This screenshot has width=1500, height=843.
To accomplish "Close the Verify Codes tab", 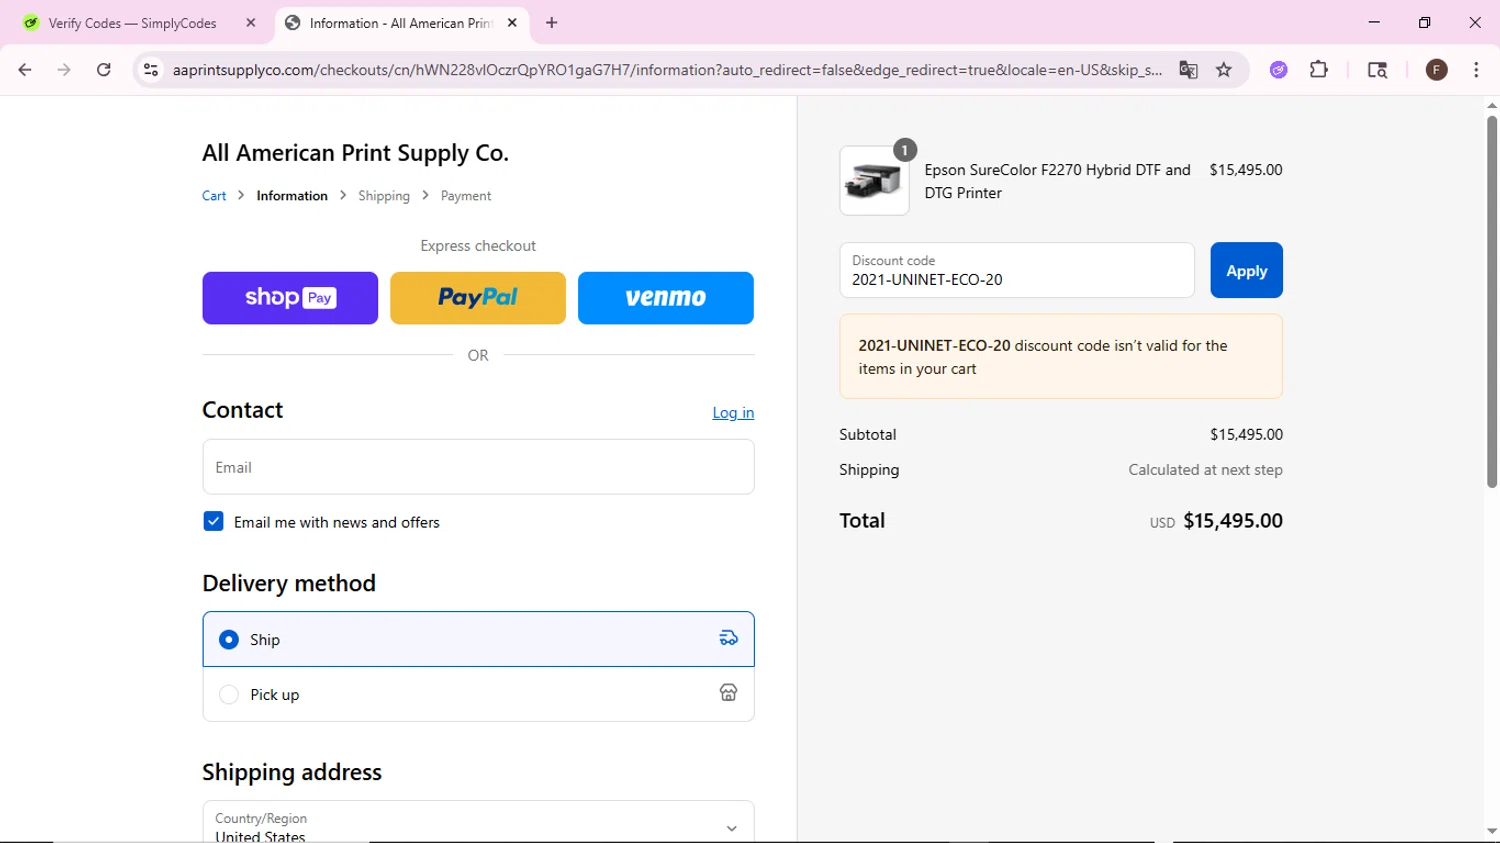I will tap(251, 23).
